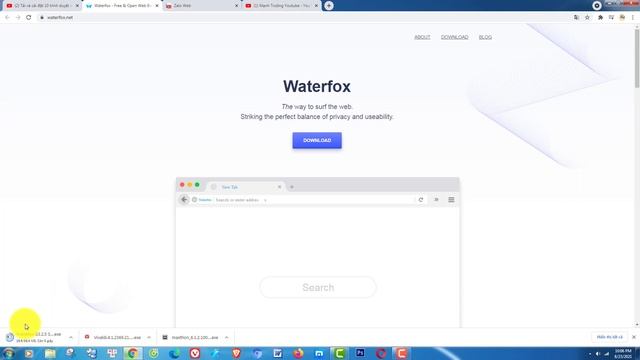Open Photoshop from the taskbar
The image size is (640, 360).
tap(360, 353)
